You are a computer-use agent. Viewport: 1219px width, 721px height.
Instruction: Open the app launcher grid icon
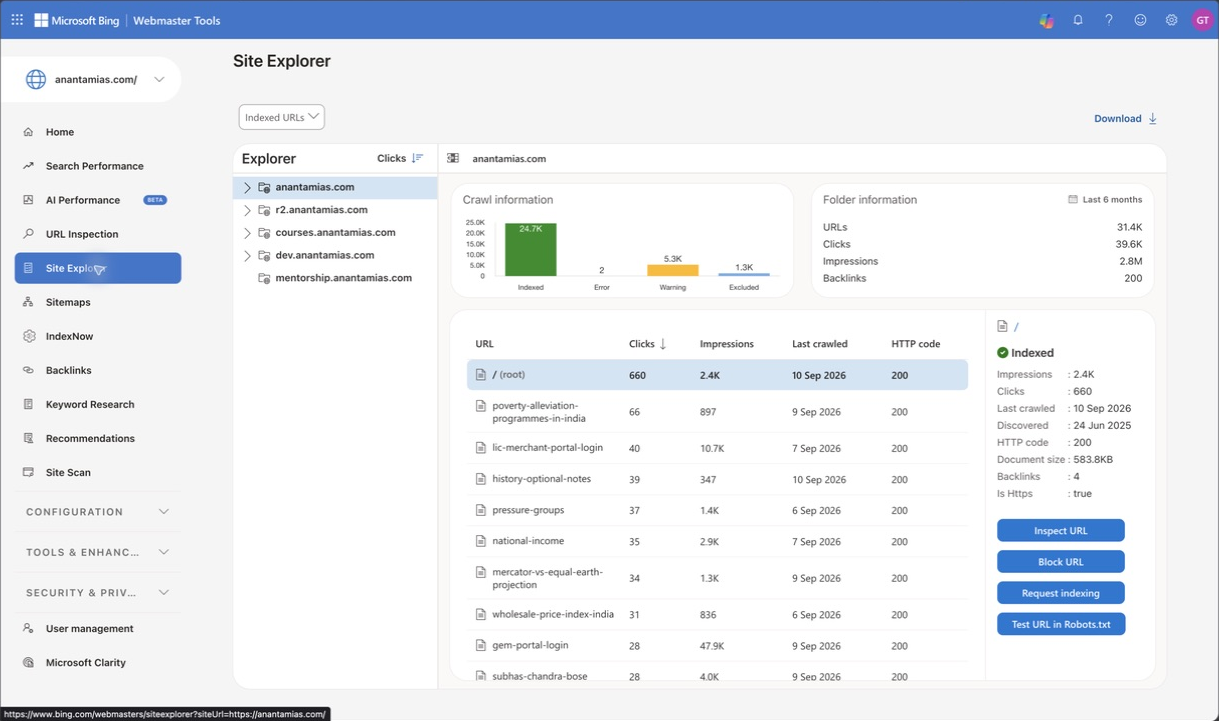pos(17,20)
